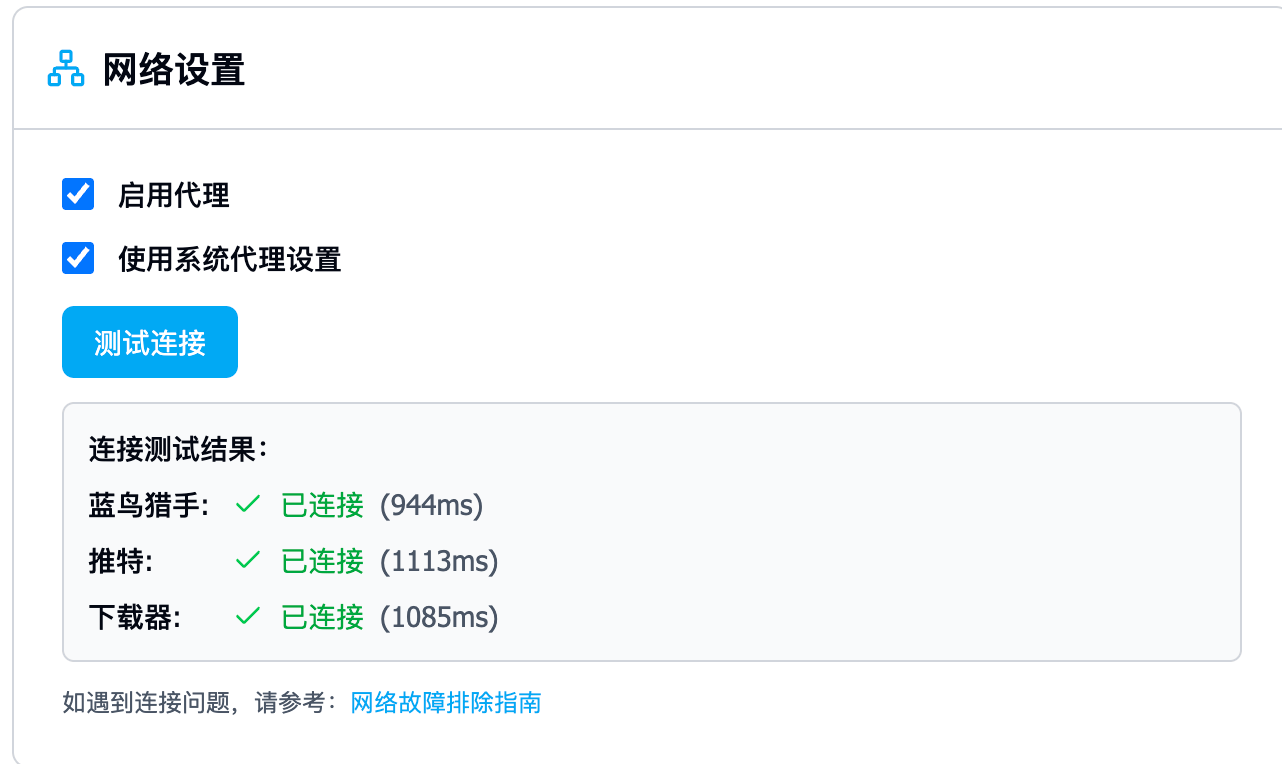
Task: Open the 网络故障排除指南 link
Action: pyautogui.click(x=446, y=703)
